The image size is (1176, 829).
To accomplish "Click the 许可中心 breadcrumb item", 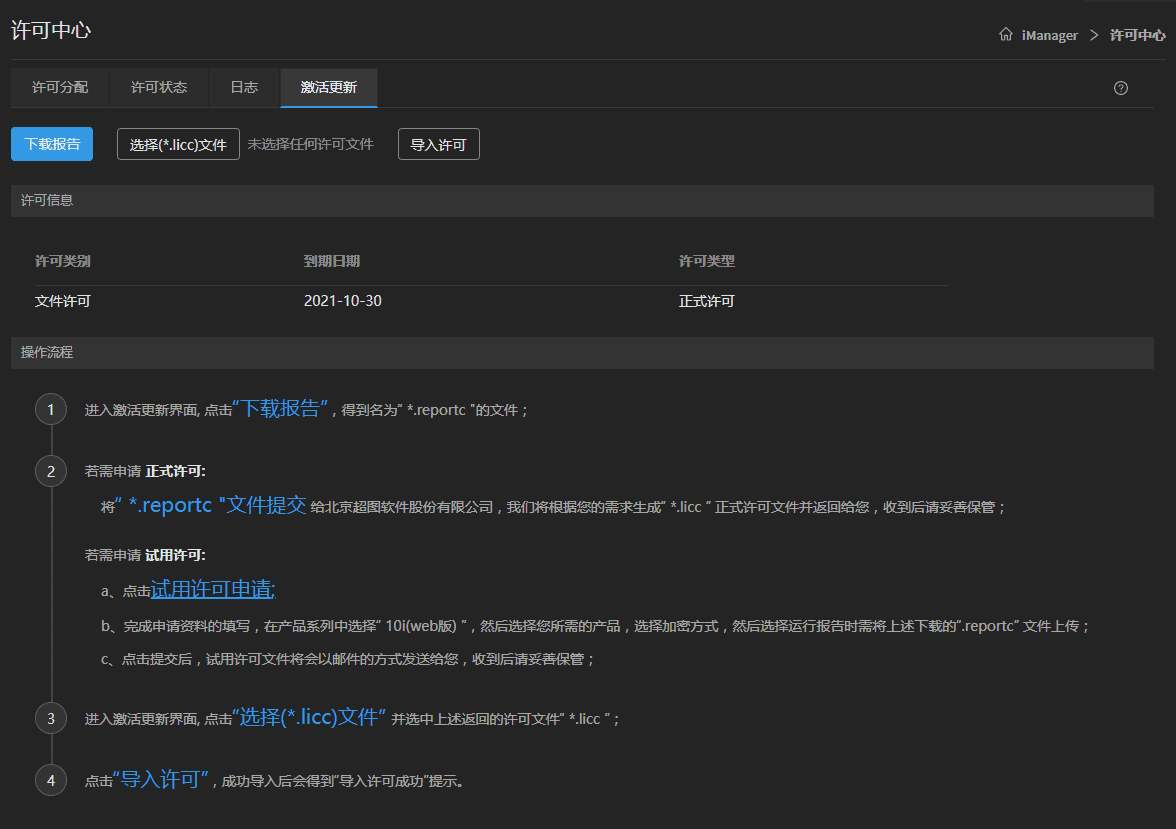I will point(1137,35).
